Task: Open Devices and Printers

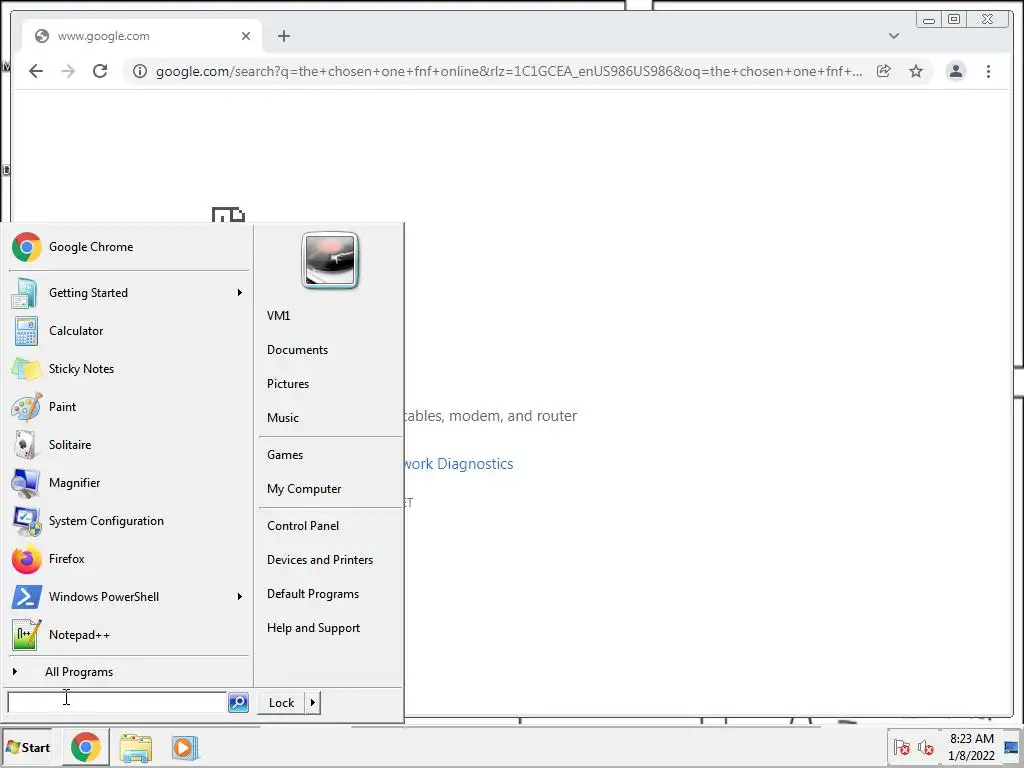Action: point(320,560)
